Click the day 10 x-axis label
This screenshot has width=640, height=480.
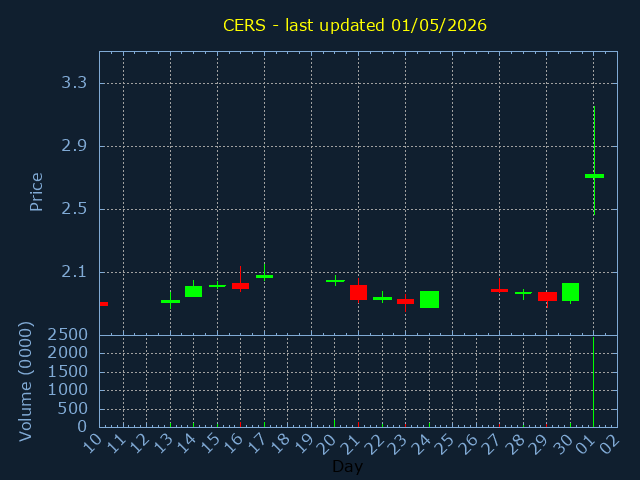(93, 444)
